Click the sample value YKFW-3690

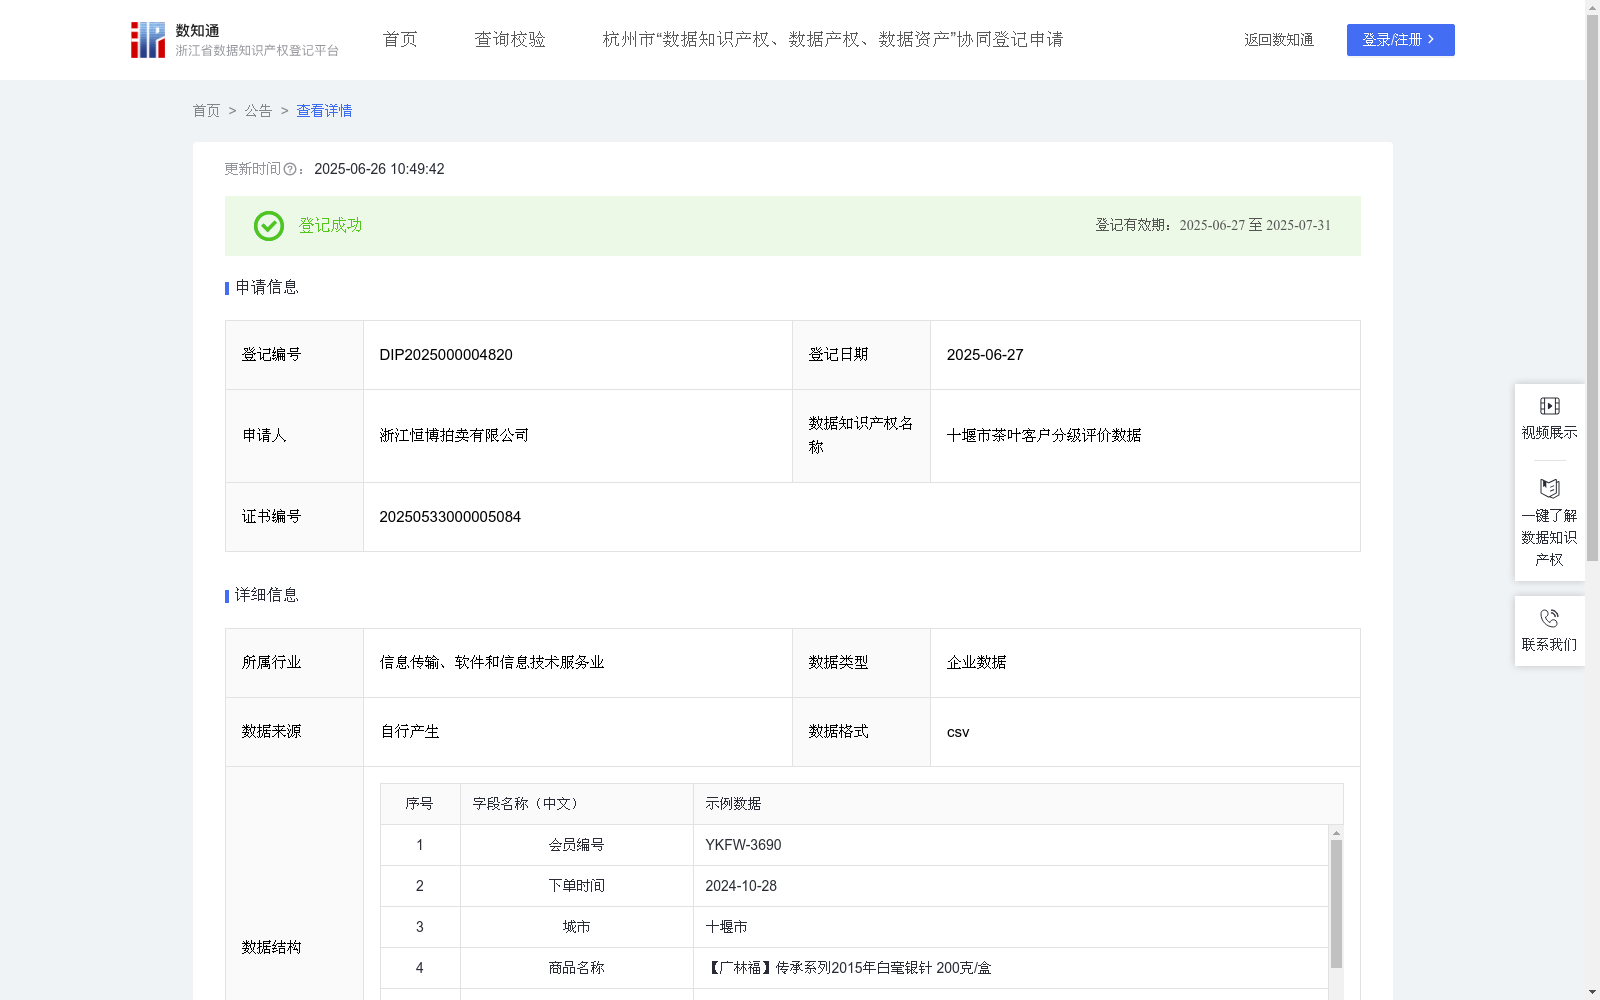click(743, 845)
